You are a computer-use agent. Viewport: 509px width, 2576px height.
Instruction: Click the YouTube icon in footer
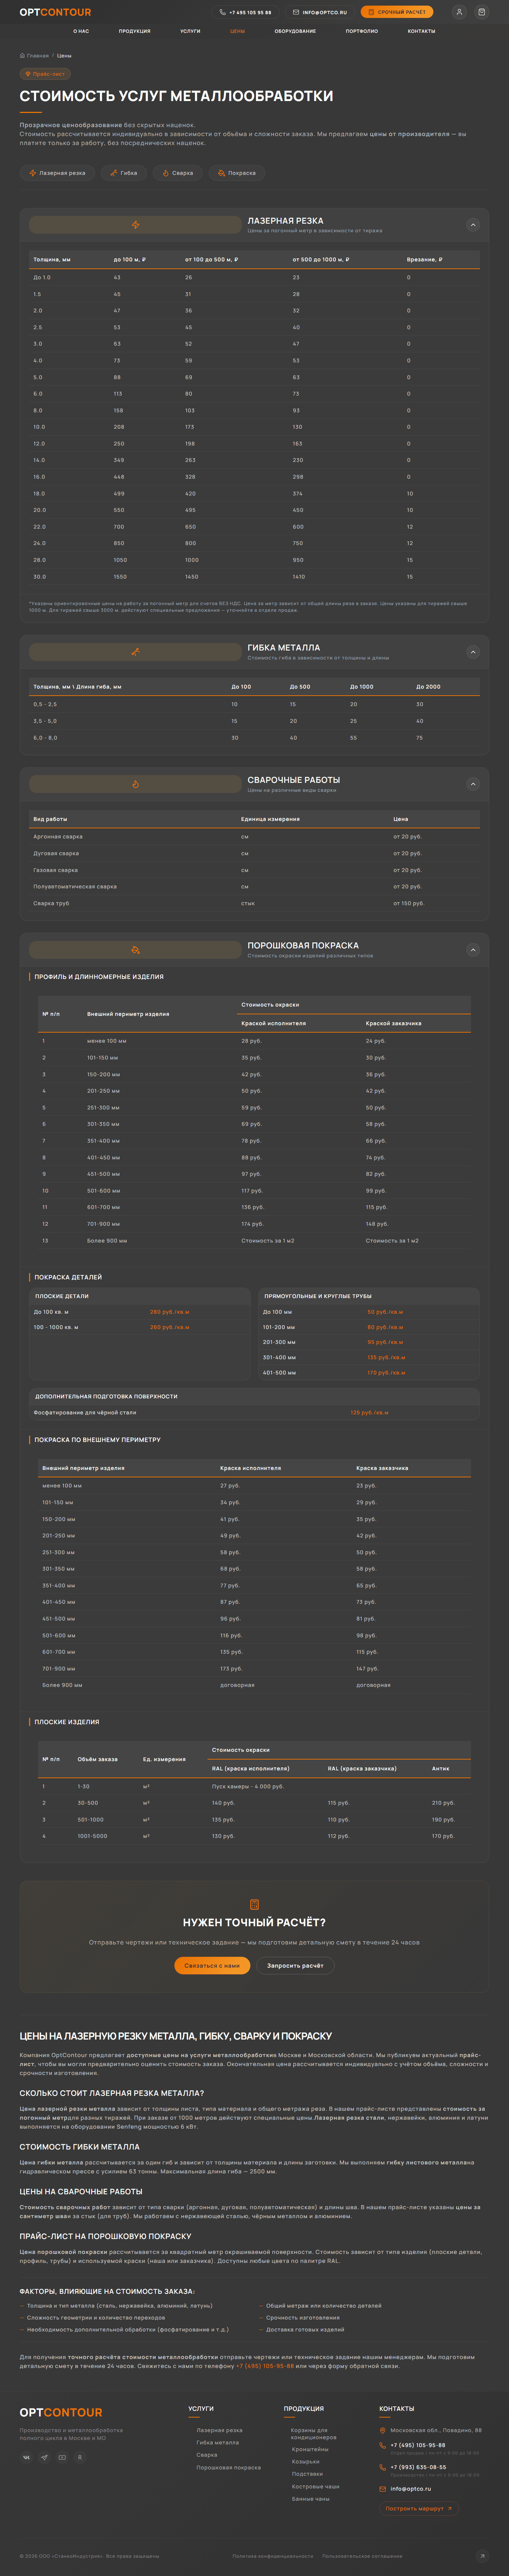62,2457
